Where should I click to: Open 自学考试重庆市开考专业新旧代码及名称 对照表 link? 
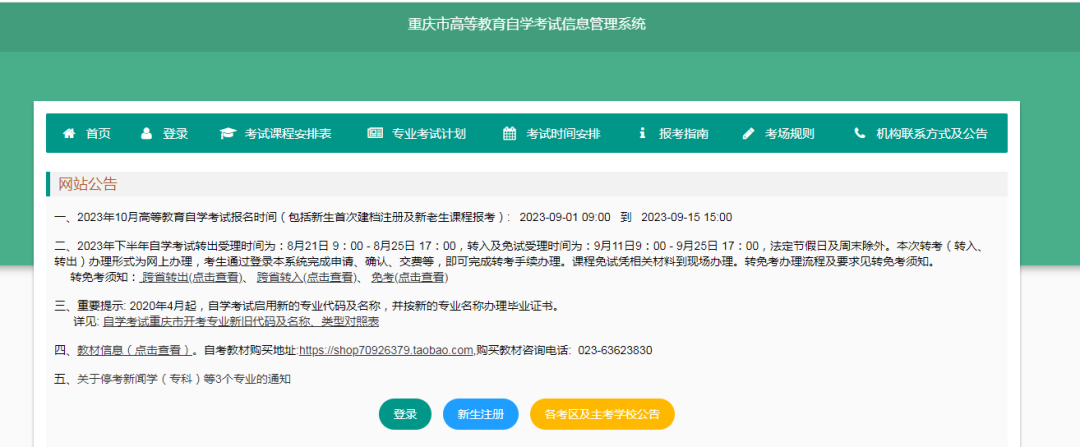tap(240, 322)
